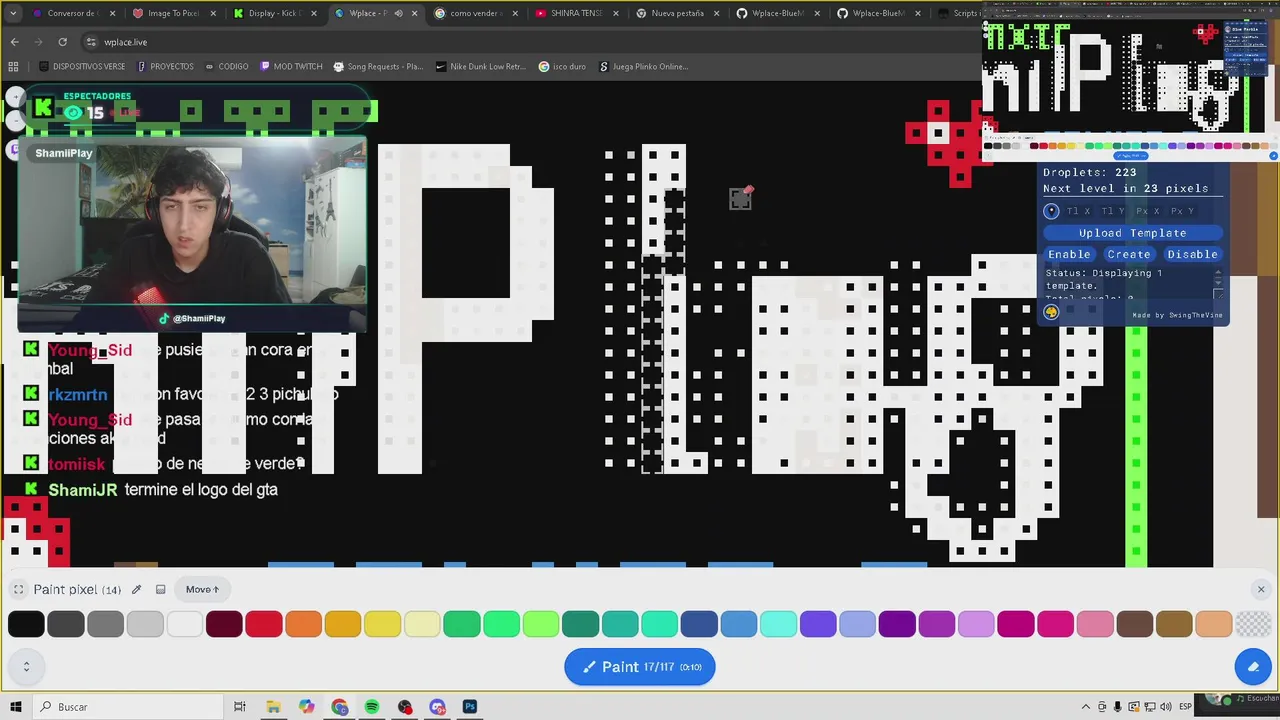Select the yellow color swatch
The height and width of the screenshot is (720, 1280).
(x=382, y=625)
